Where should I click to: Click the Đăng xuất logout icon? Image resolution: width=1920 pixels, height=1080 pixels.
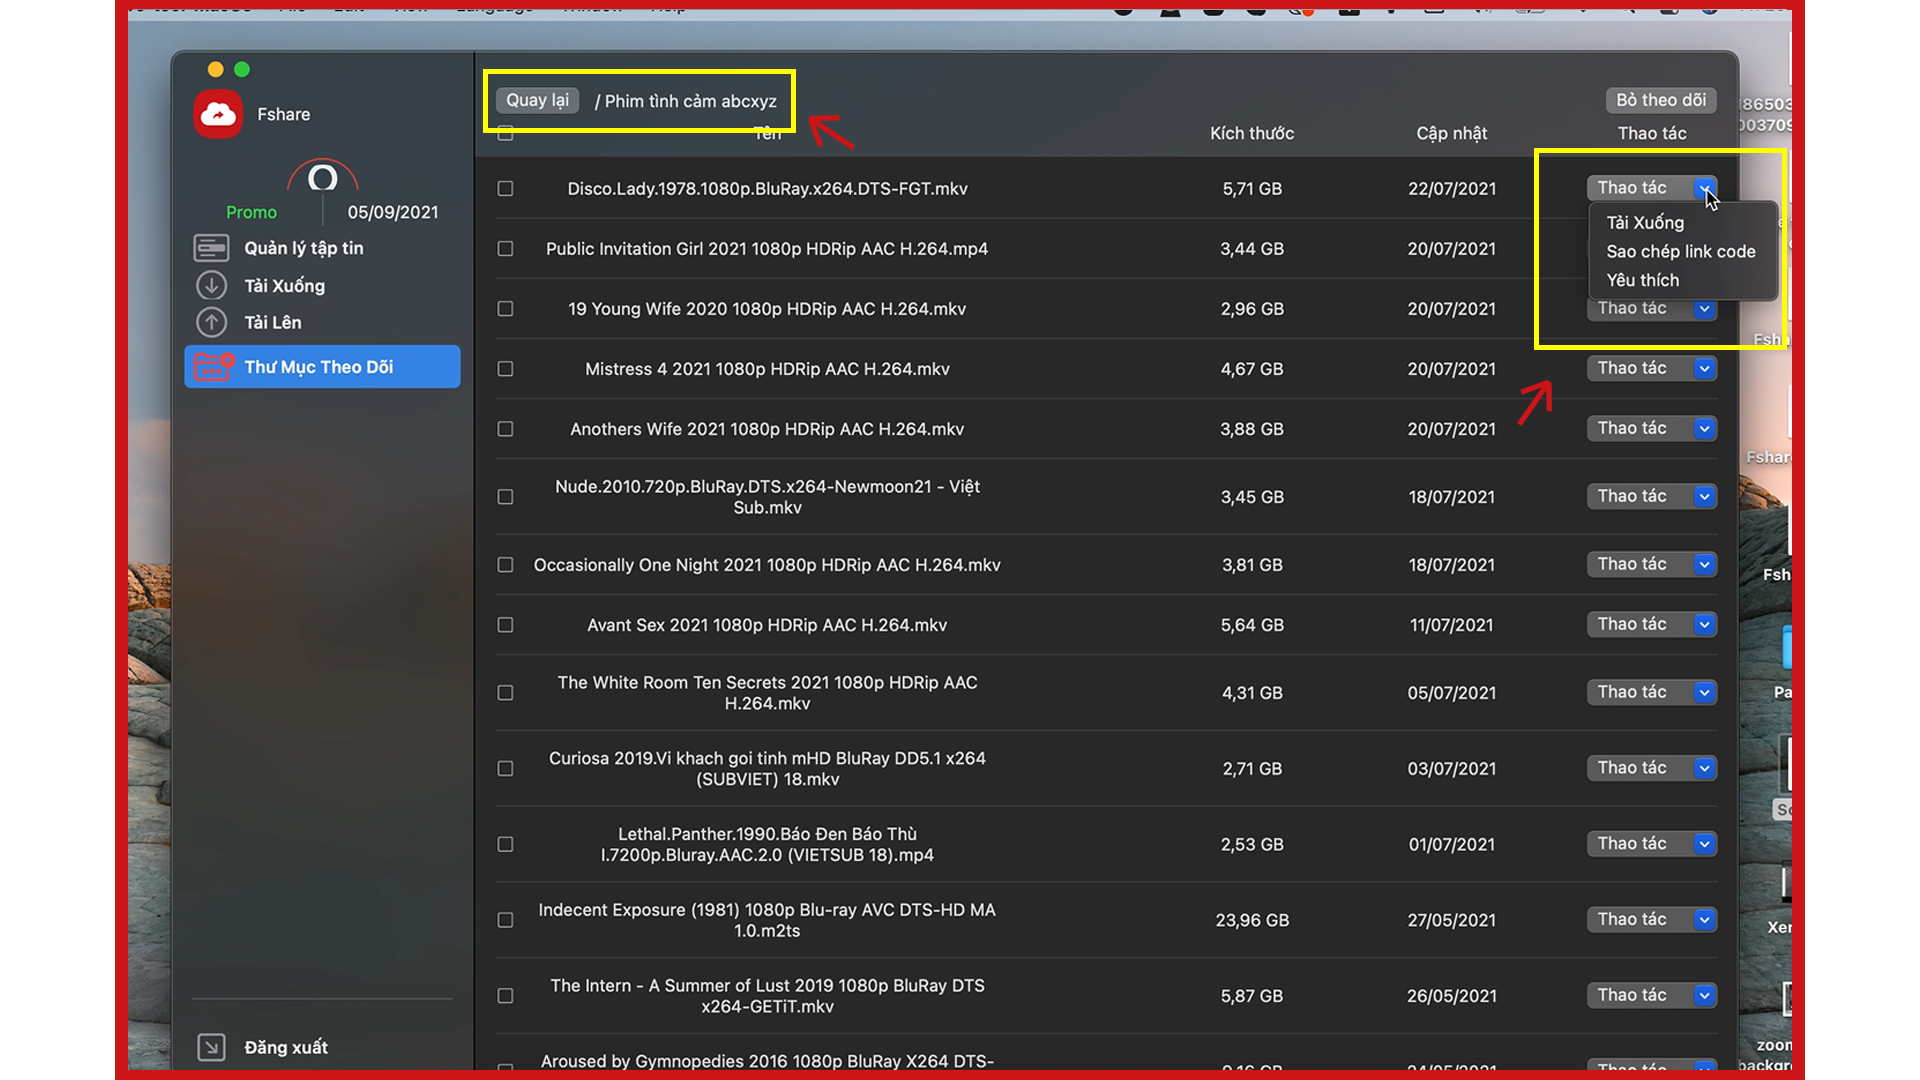pos(211,1047)
